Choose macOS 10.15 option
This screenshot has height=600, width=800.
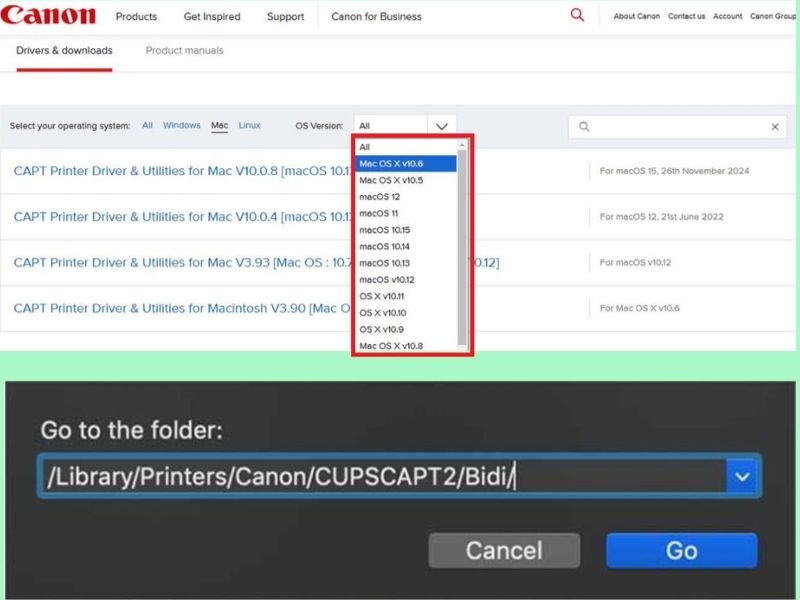coord(406,230)
